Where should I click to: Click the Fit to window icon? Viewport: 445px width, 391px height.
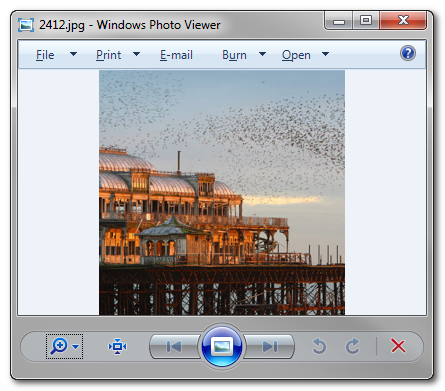[x=117, y=346]
